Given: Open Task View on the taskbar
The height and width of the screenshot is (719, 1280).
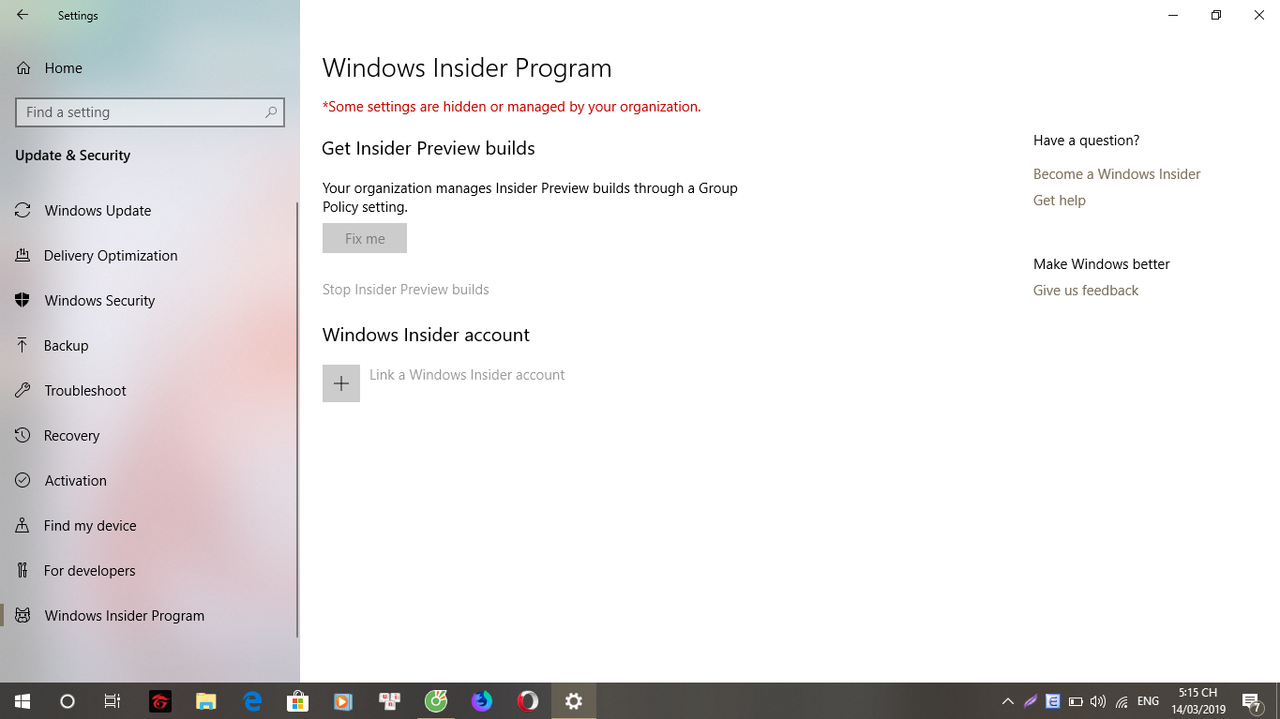Looking at the screenshot, I should (x=113, y=701).
